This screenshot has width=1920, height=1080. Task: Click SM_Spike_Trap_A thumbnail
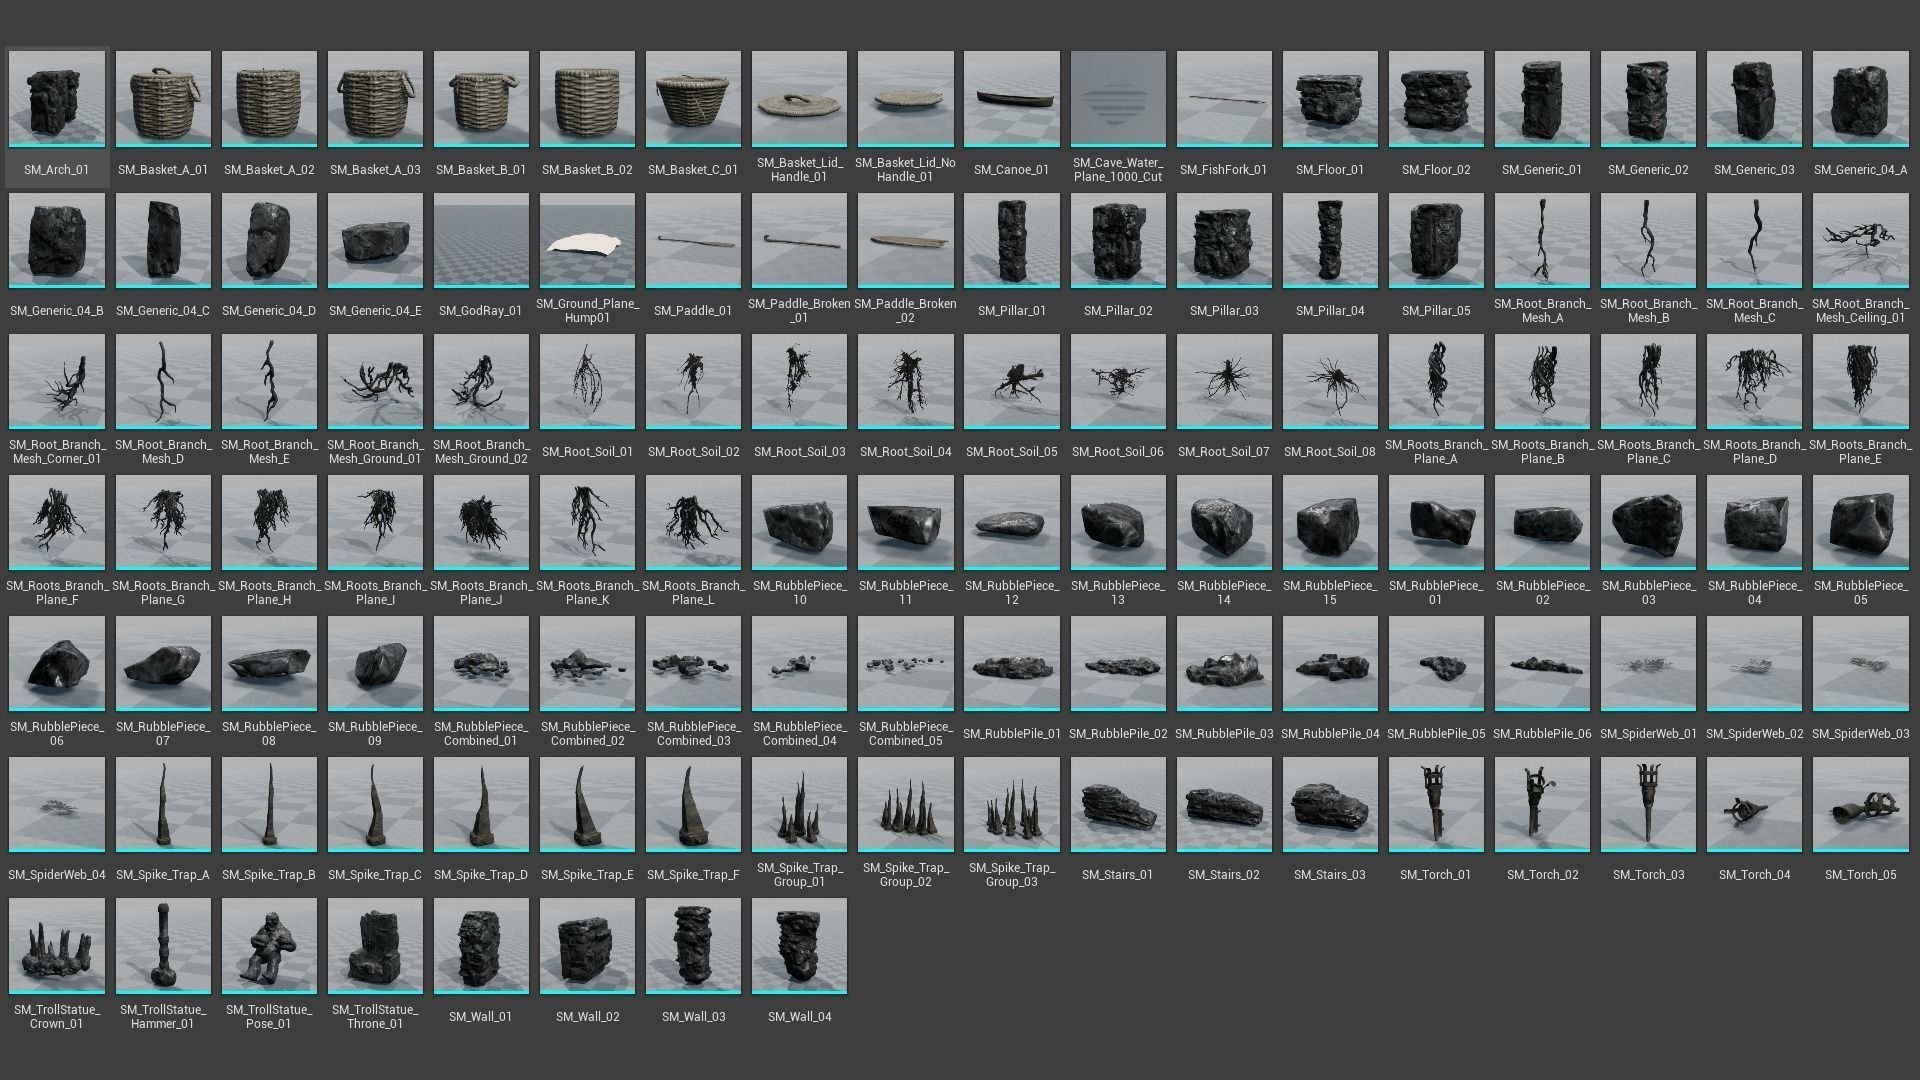click(163, 804)
